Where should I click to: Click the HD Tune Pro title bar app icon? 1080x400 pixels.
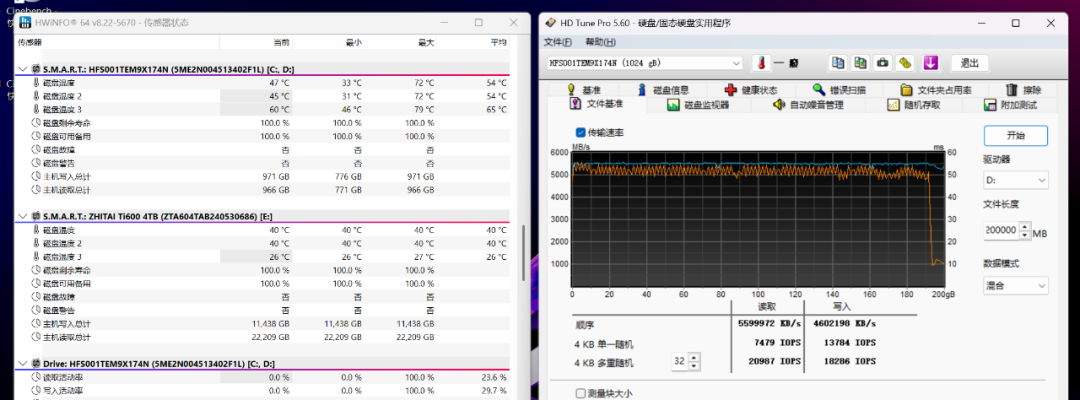[550, 23]
